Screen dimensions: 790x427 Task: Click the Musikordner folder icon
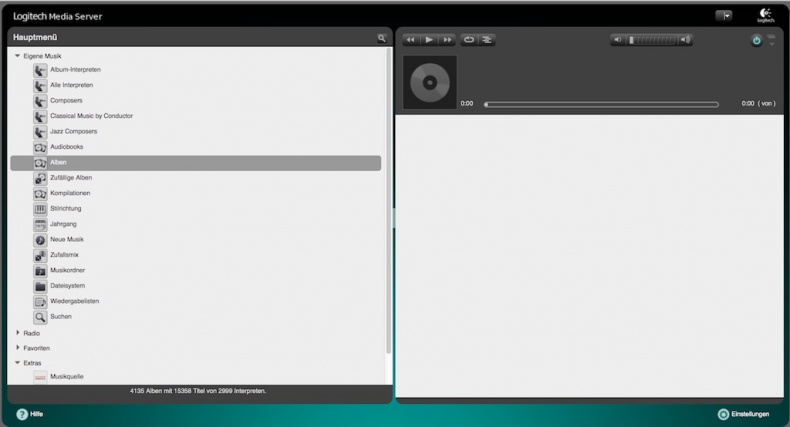[41, 271]
